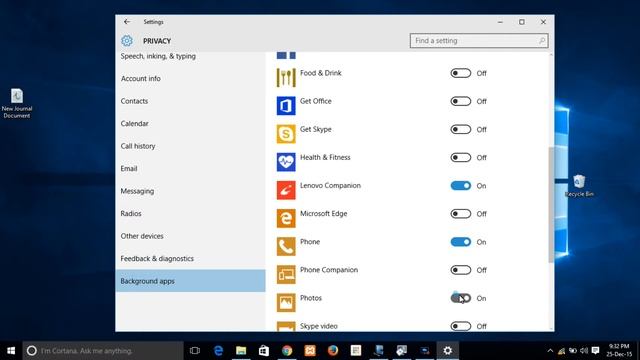Screen dimensions: 640x360
Task: Click the Settings window vertical scrollbar
Action: click(x=551, y=204)
